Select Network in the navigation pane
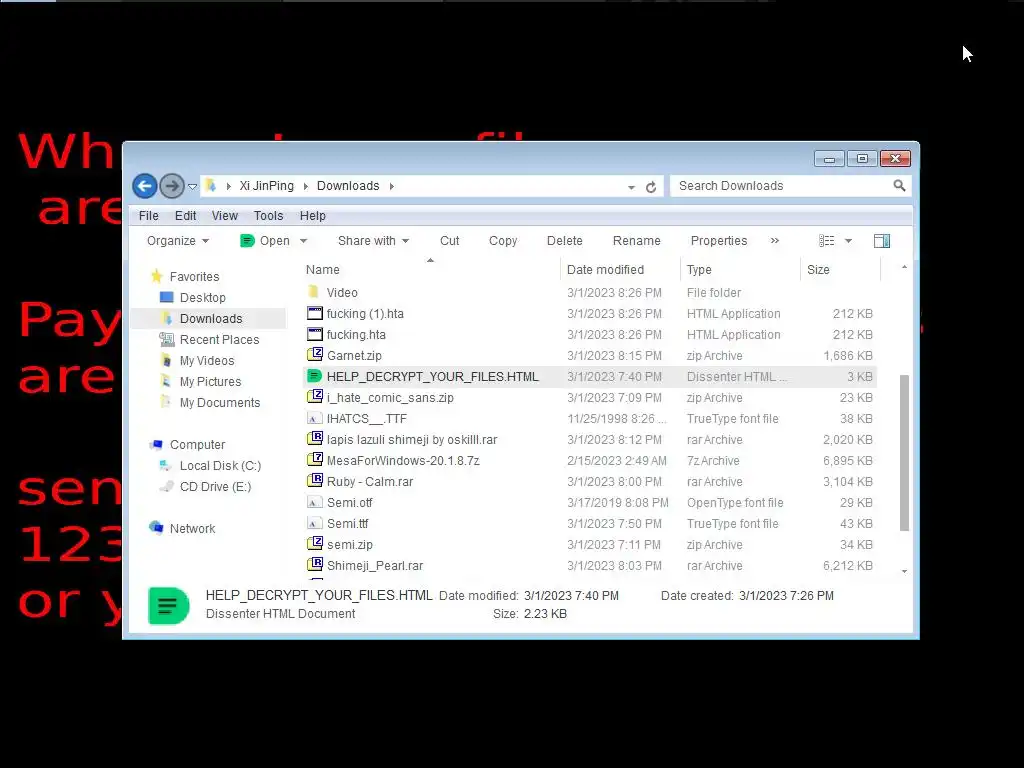Screen dimensions: 1024x768 point(192,528)
